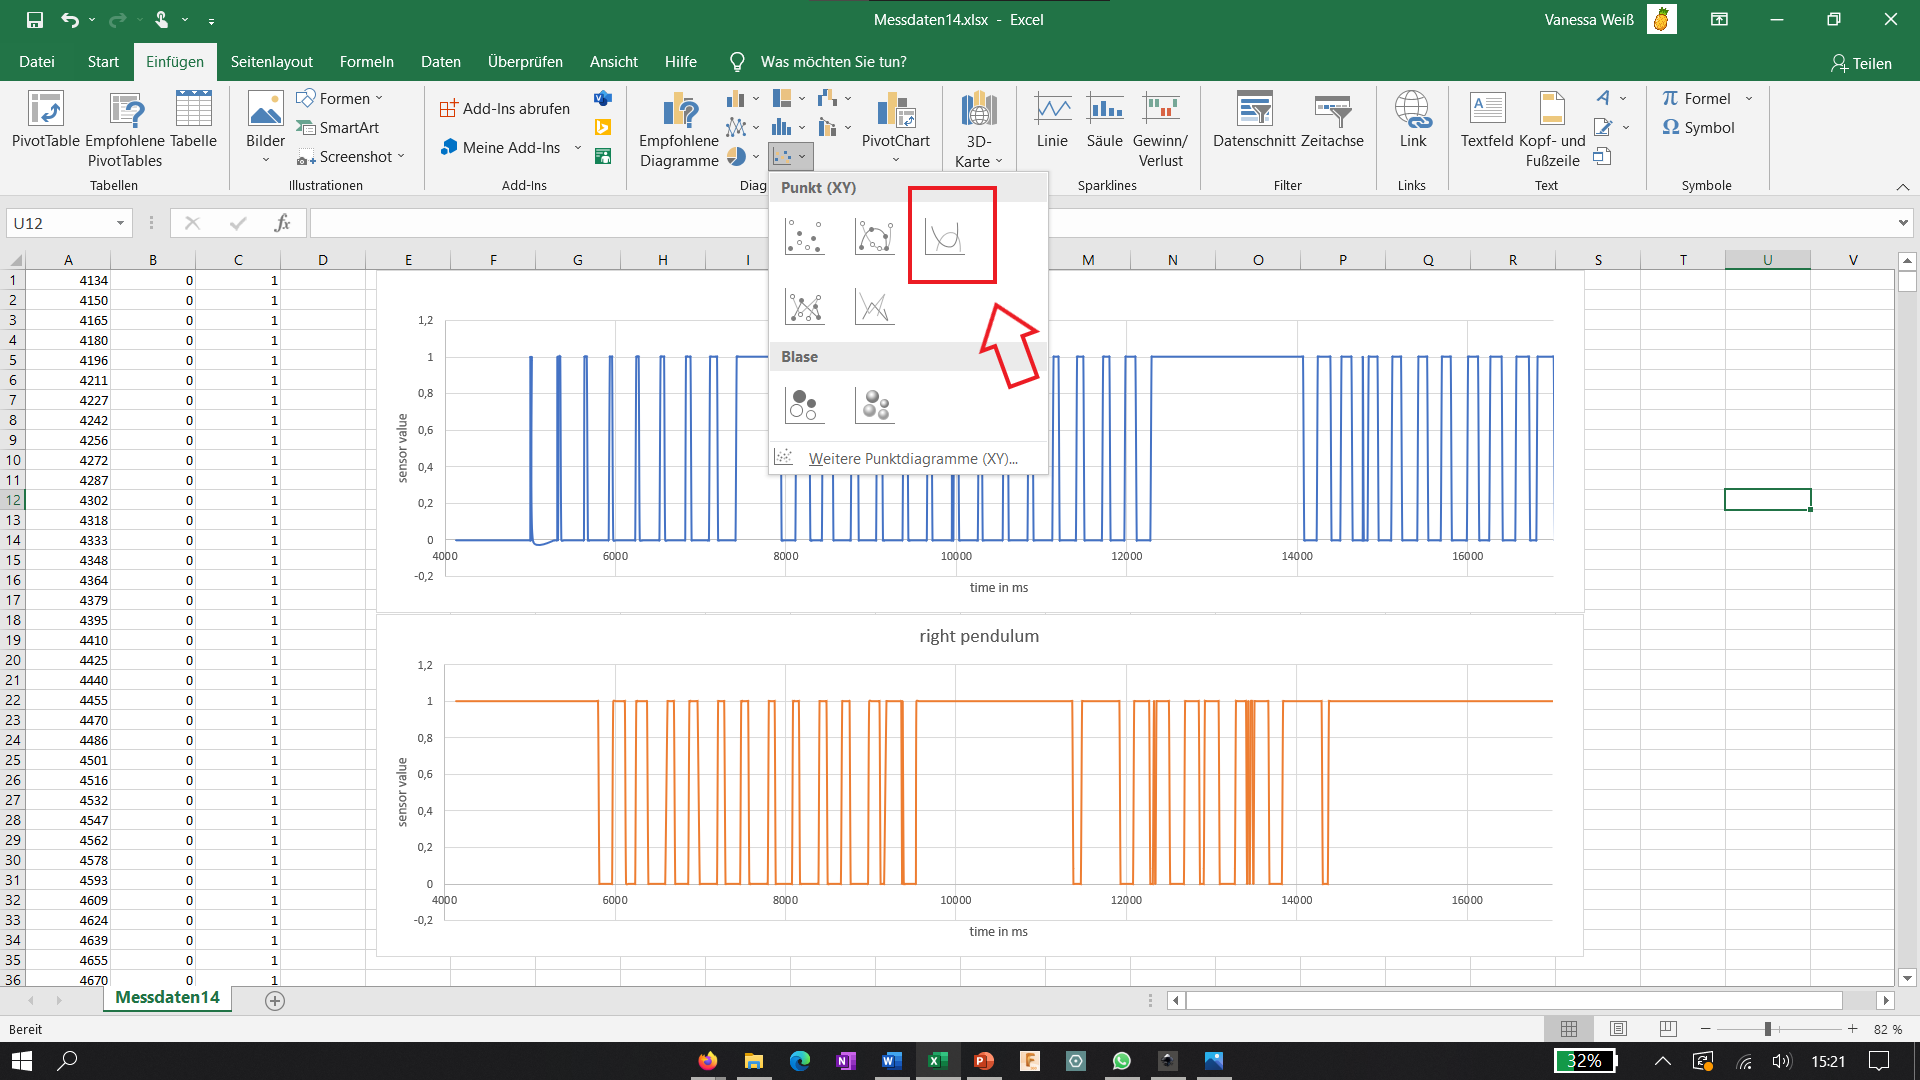
Task: Open Weitere Punktdiagramme (XY) option
Action: pos(912,459)
